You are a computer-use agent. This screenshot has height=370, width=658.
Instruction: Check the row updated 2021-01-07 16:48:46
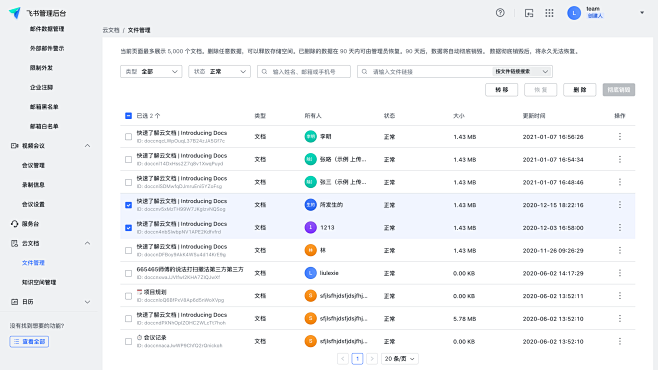tap(128, 182)
